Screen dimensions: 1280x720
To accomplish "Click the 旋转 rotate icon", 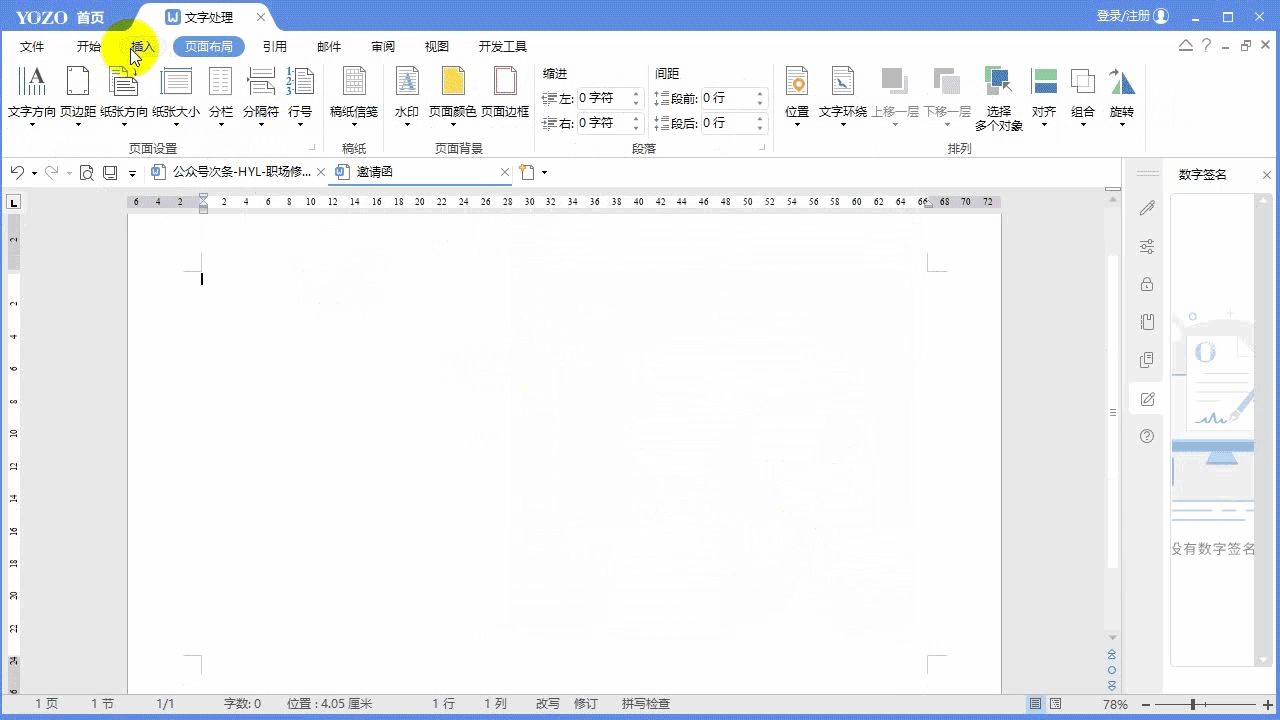I will [1122, 82].
